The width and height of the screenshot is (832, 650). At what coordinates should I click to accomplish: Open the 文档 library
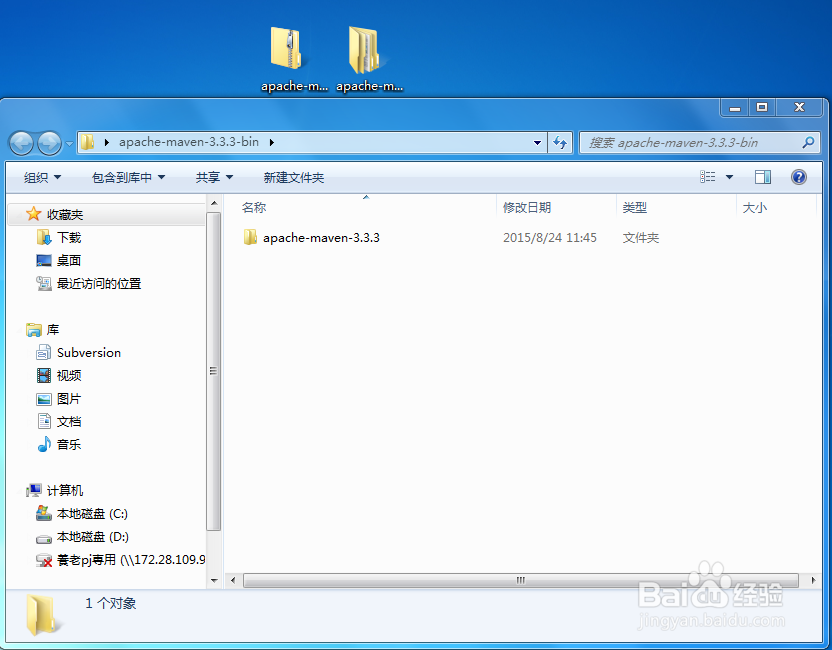click(69, 421)
